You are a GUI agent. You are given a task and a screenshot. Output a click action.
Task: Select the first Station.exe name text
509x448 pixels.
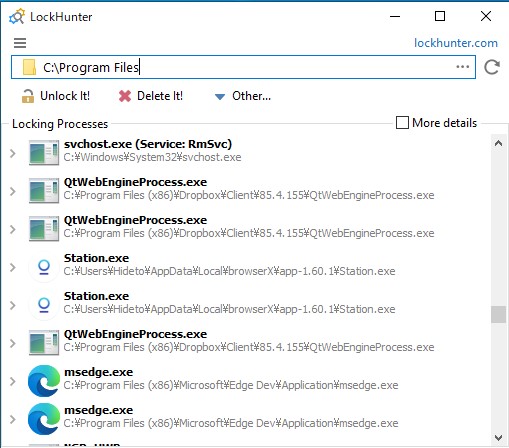point(96,258)
